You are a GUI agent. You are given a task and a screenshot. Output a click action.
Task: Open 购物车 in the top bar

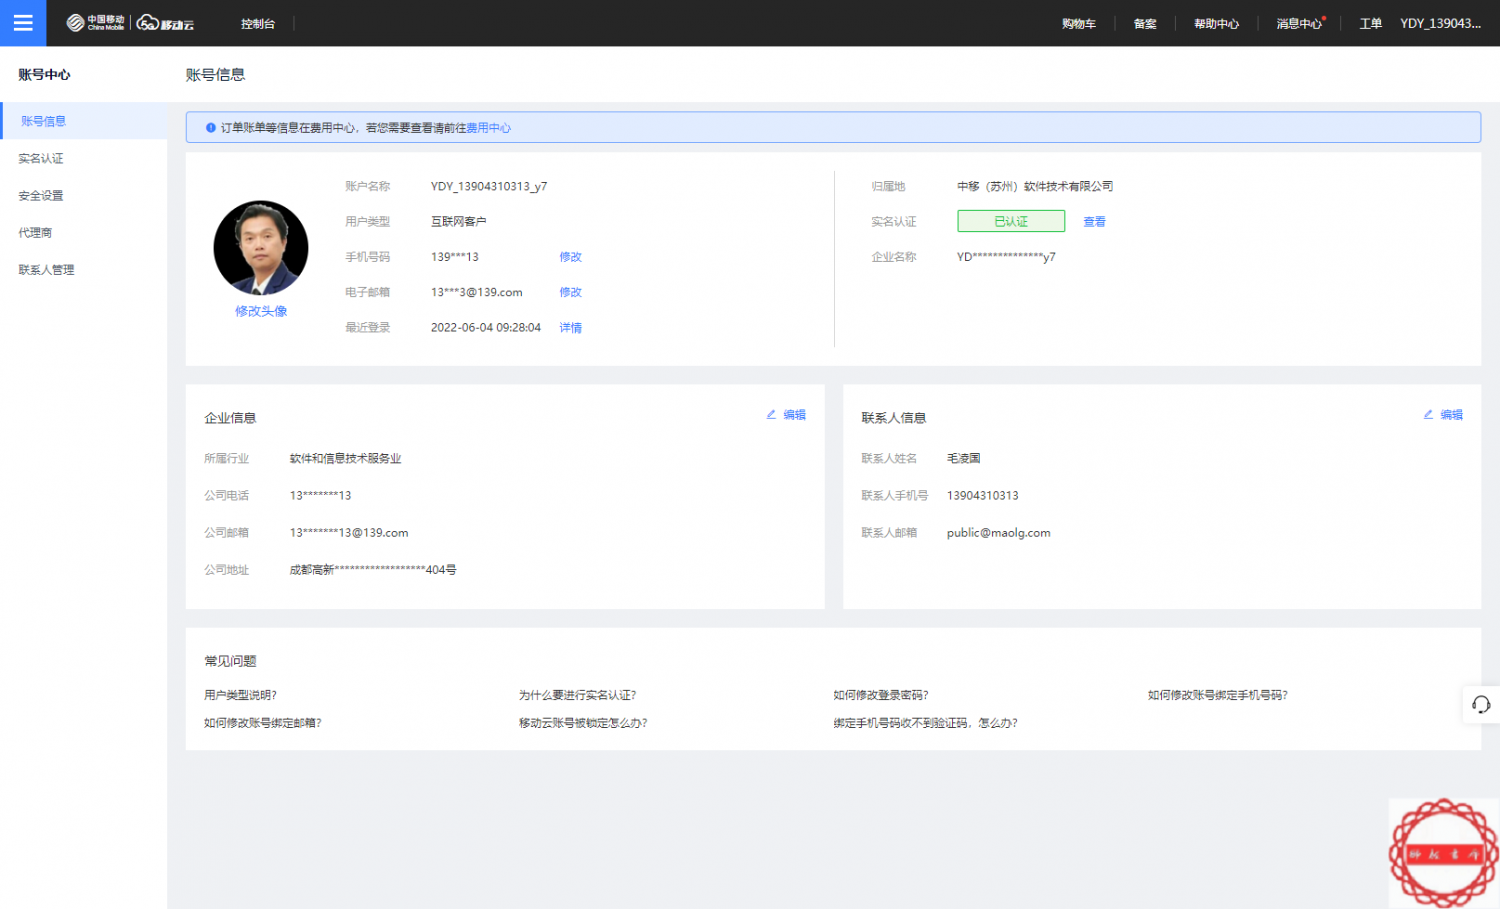[x=1079, y=24]
